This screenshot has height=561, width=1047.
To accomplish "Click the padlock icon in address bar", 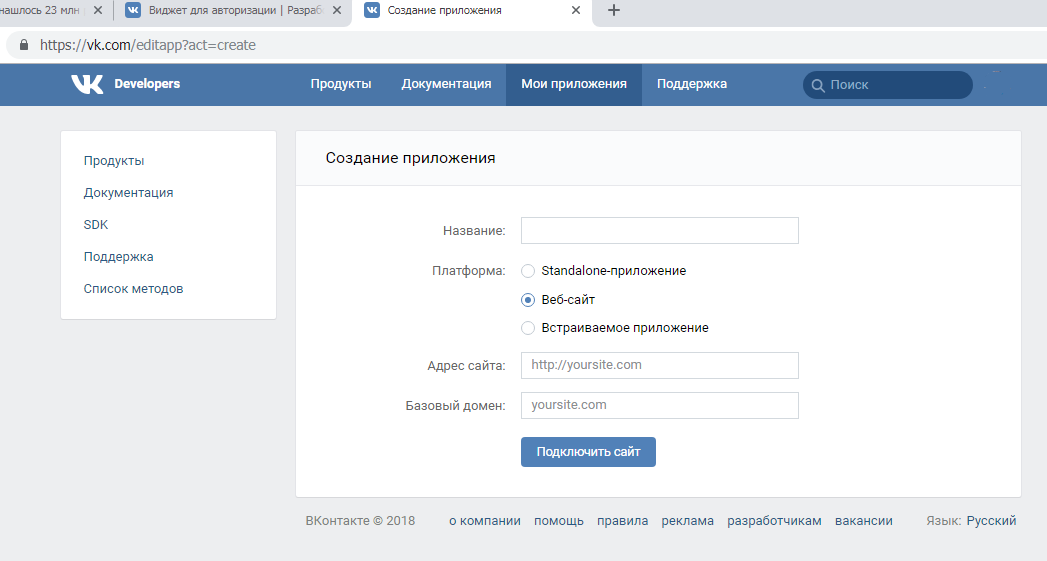I will (24, 45).
